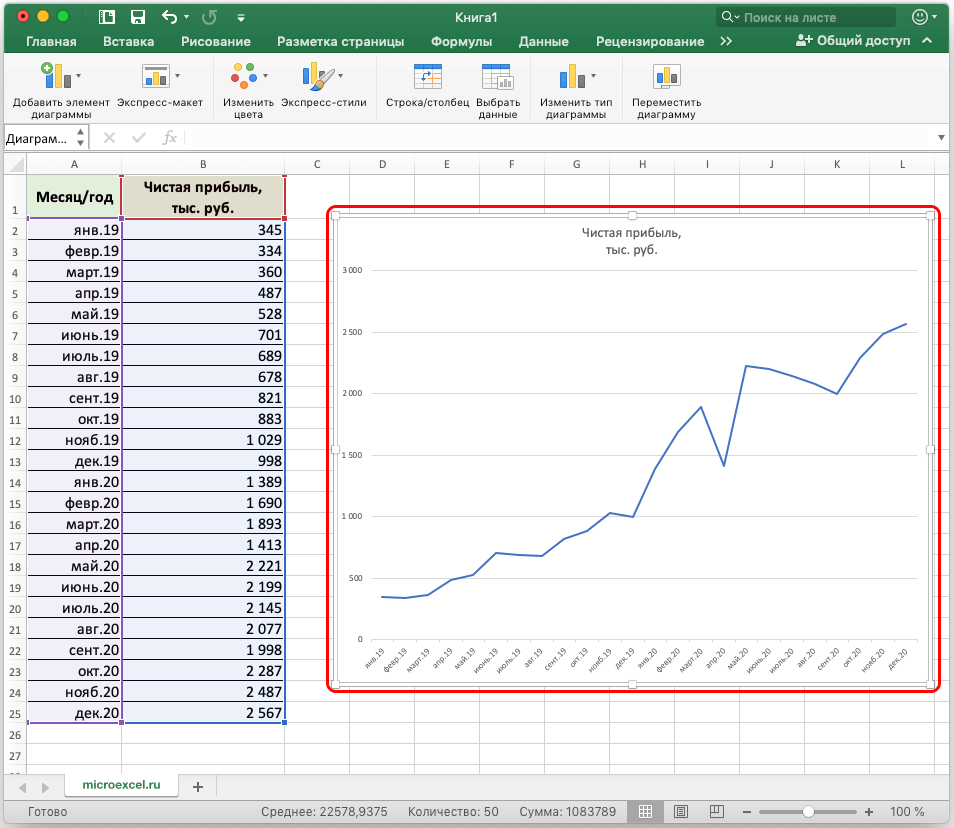Select the cell containing 1 029
The height and width of the screenshot is (828, 954).
[203, 440]
